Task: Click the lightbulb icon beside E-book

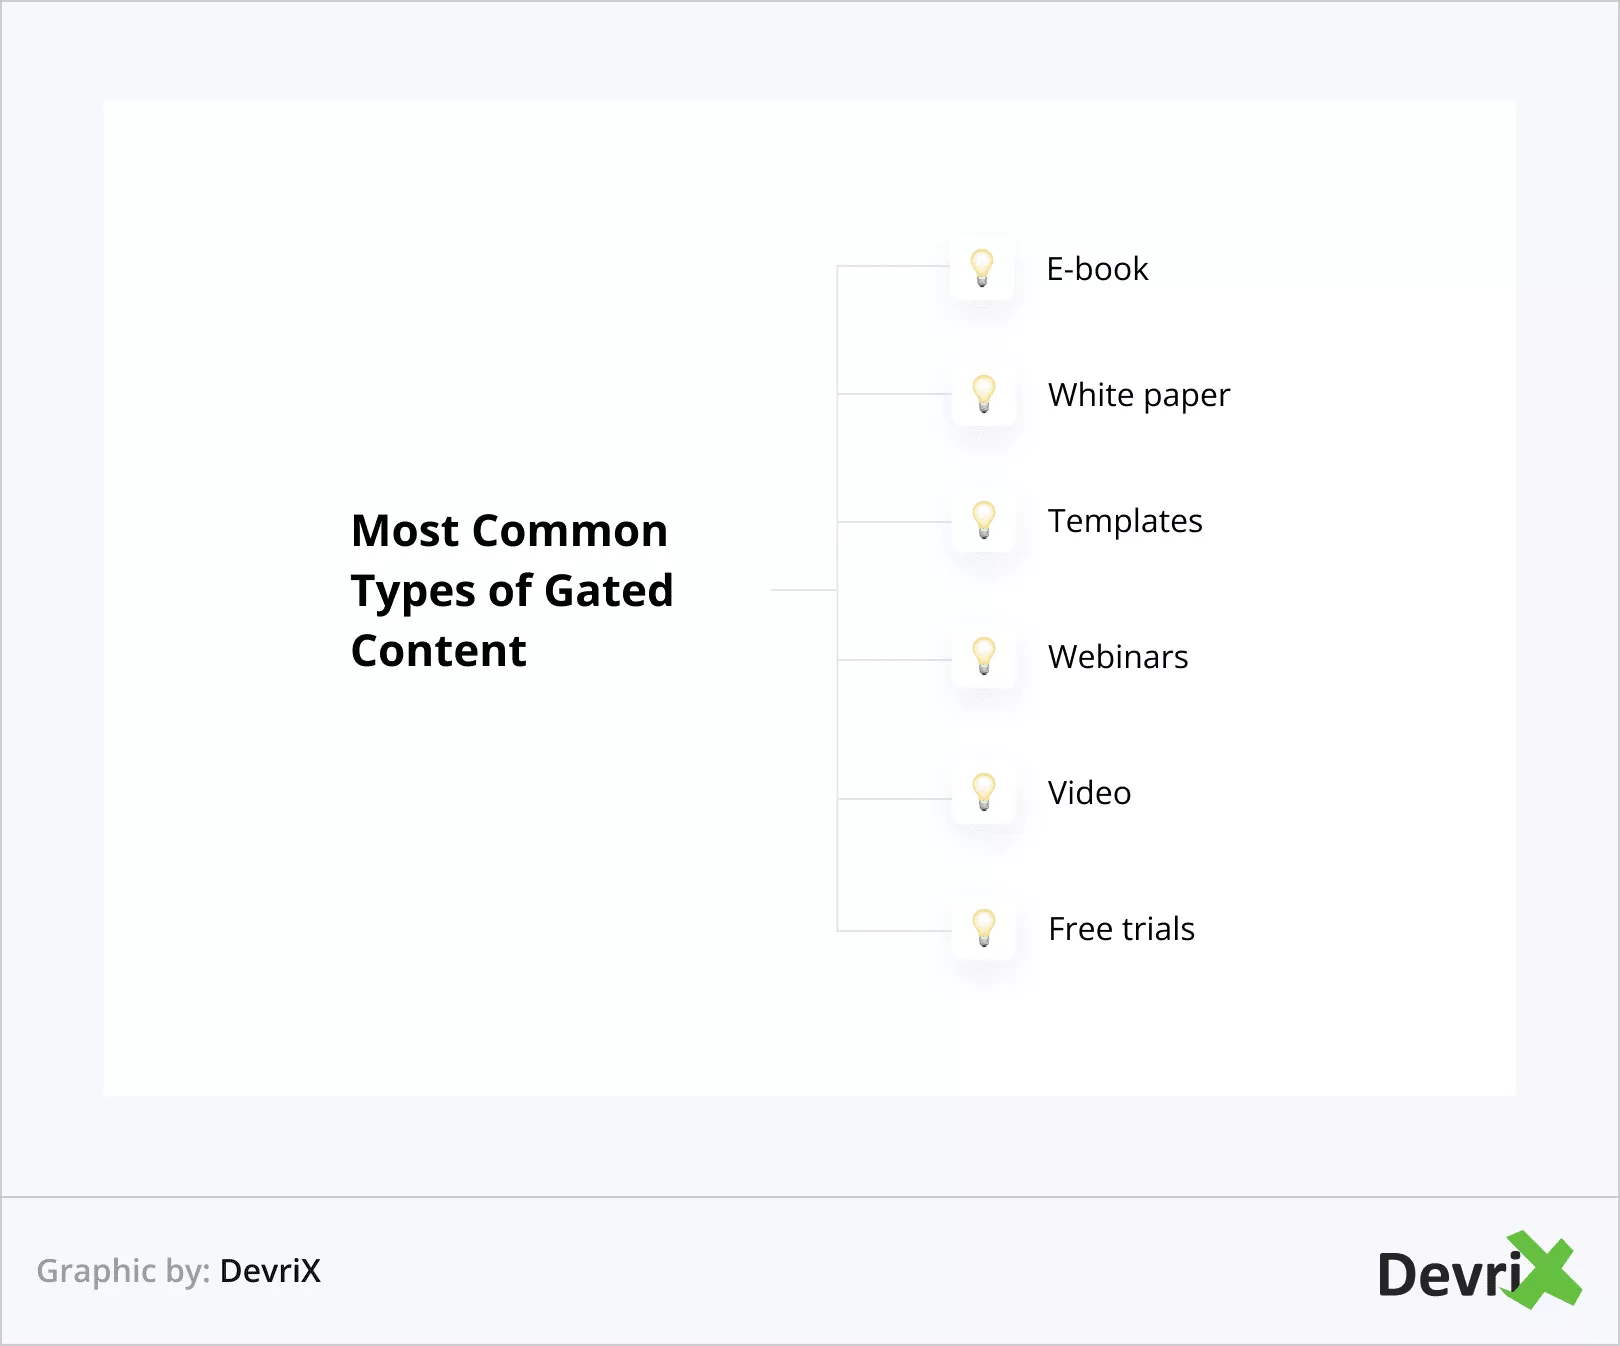Action: [x=983, y=268]
